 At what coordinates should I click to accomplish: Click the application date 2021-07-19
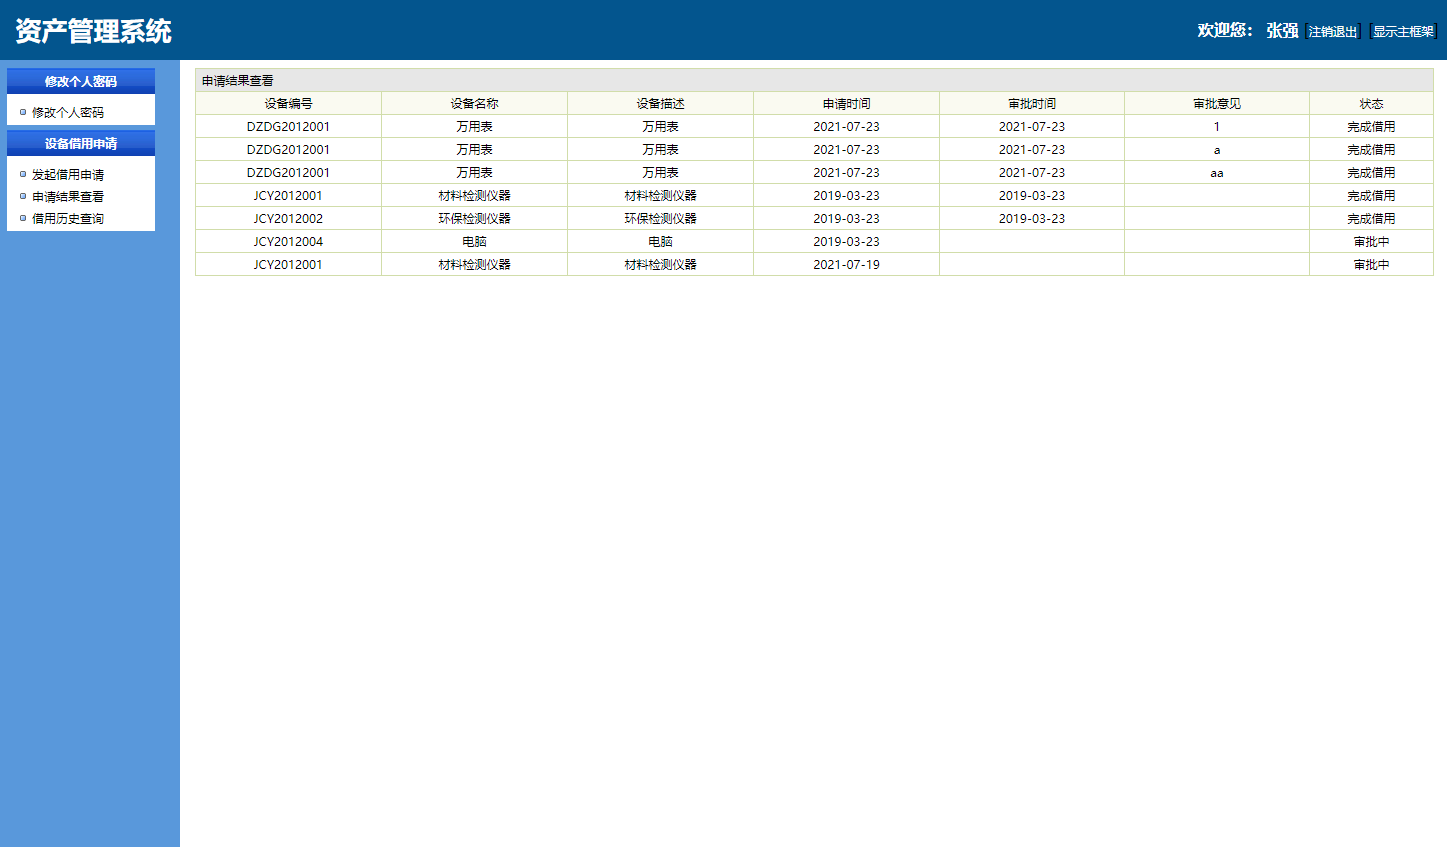coord(846,265)
